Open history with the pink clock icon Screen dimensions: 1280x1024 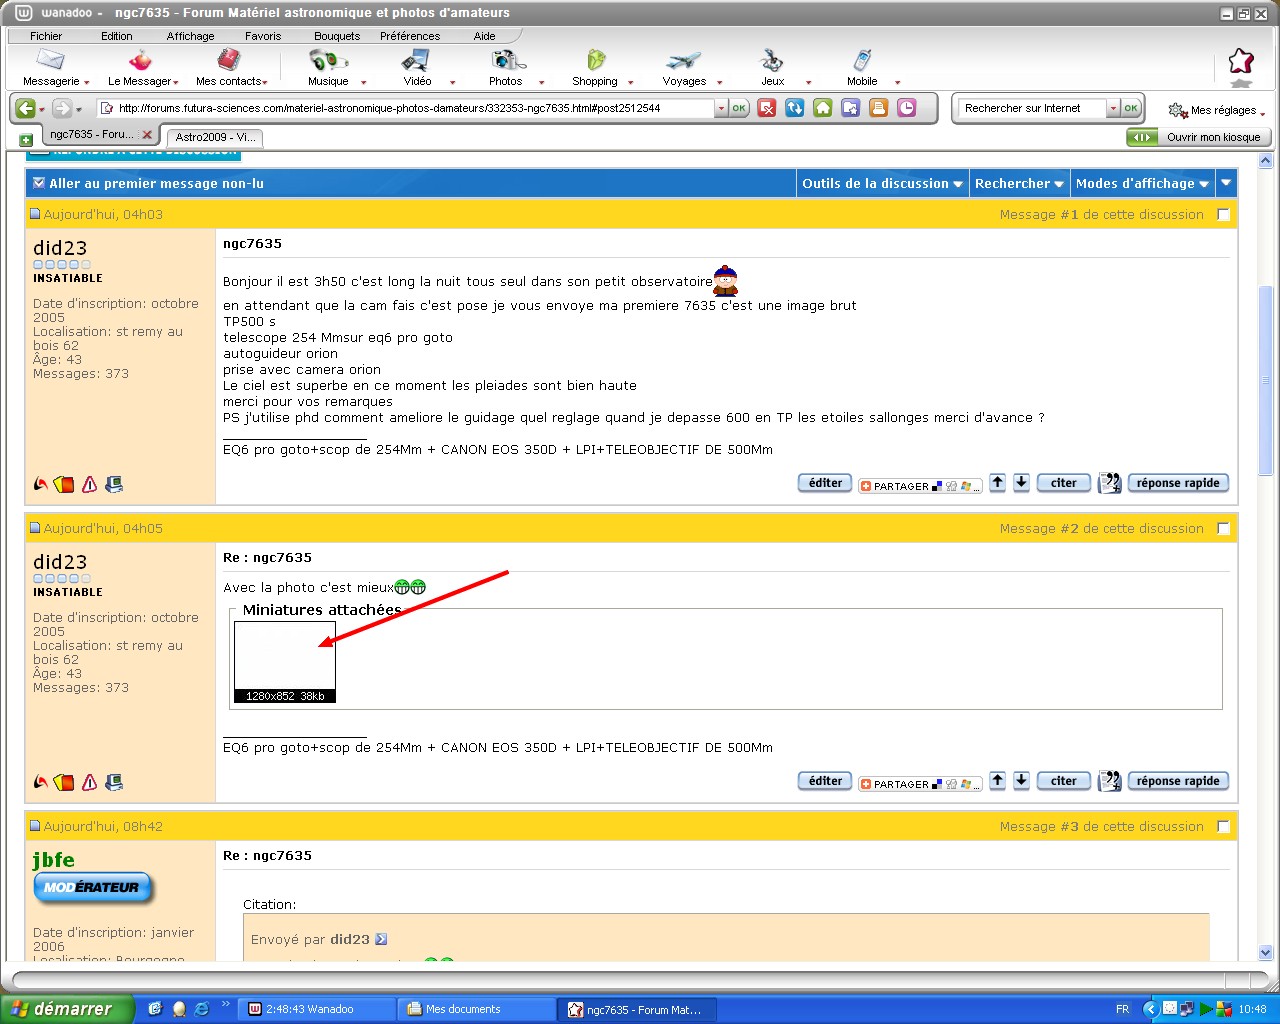(x=907, y=108)
